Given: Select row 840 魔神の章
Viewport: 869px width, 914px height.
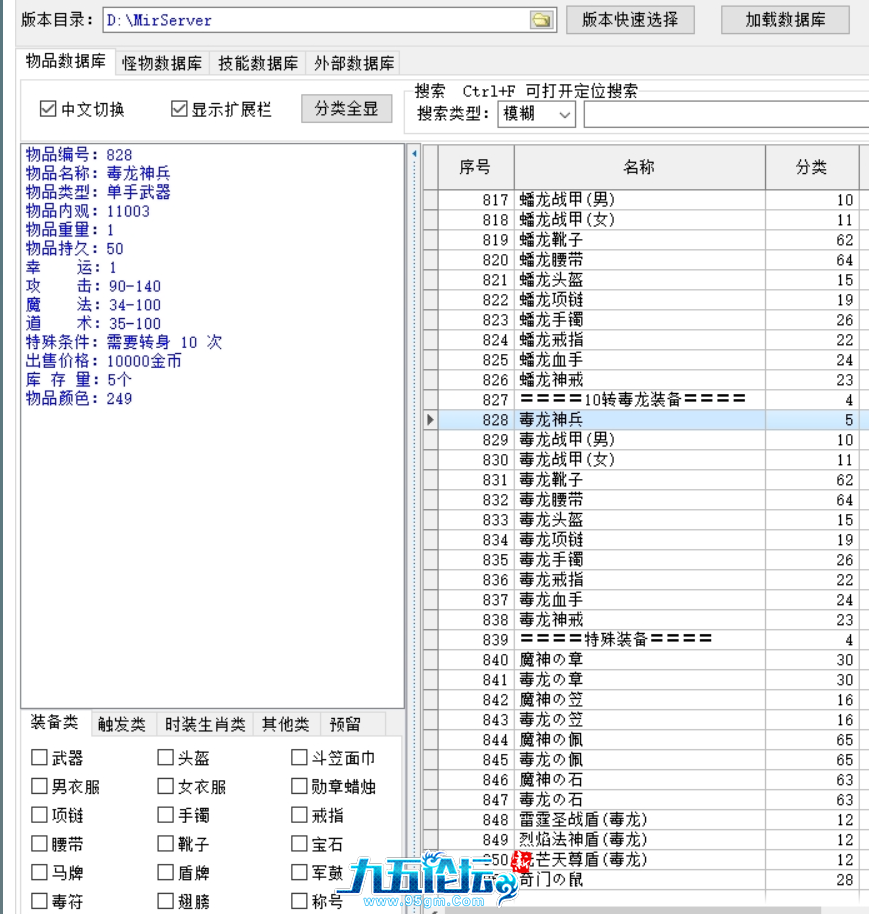Looking at the screenshot, I should (x=647, y=660).
